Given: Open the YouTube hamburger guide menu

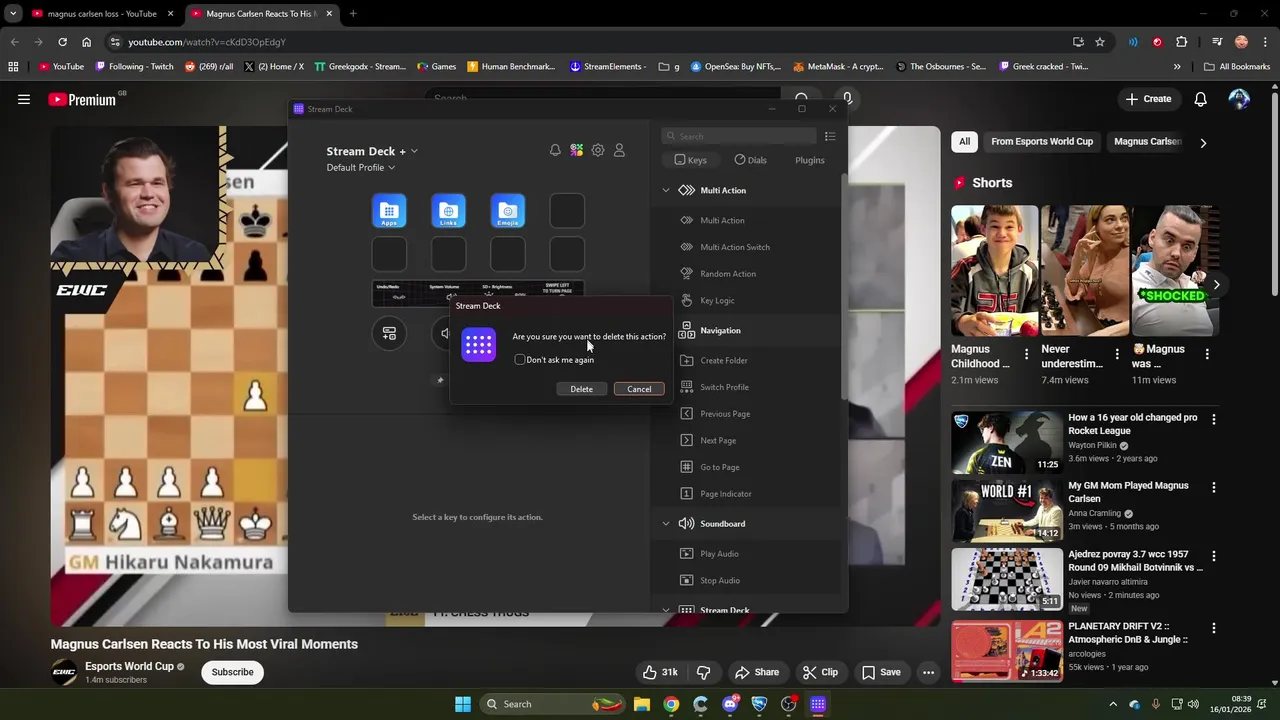Looking at the screenshot, I should (24, 99).
